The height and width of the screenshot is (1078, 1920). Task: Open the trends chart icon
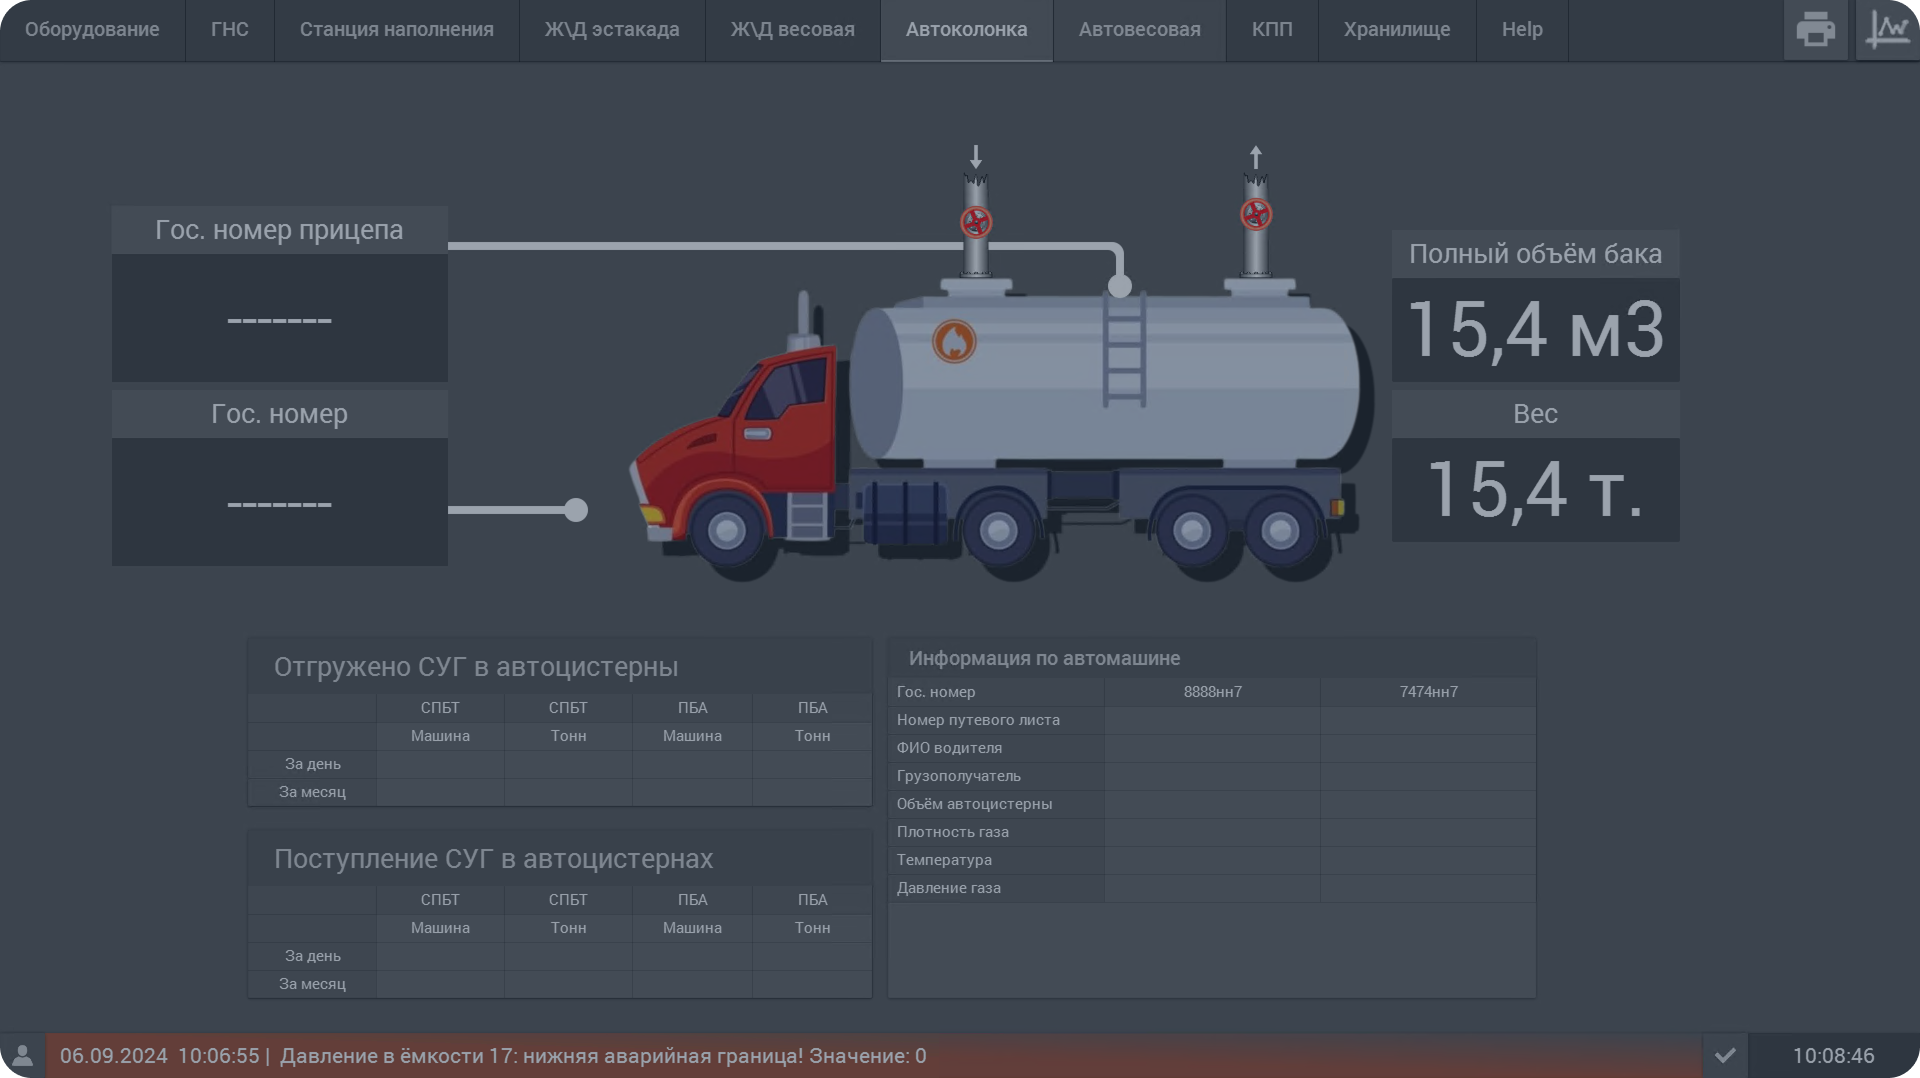1887,30
